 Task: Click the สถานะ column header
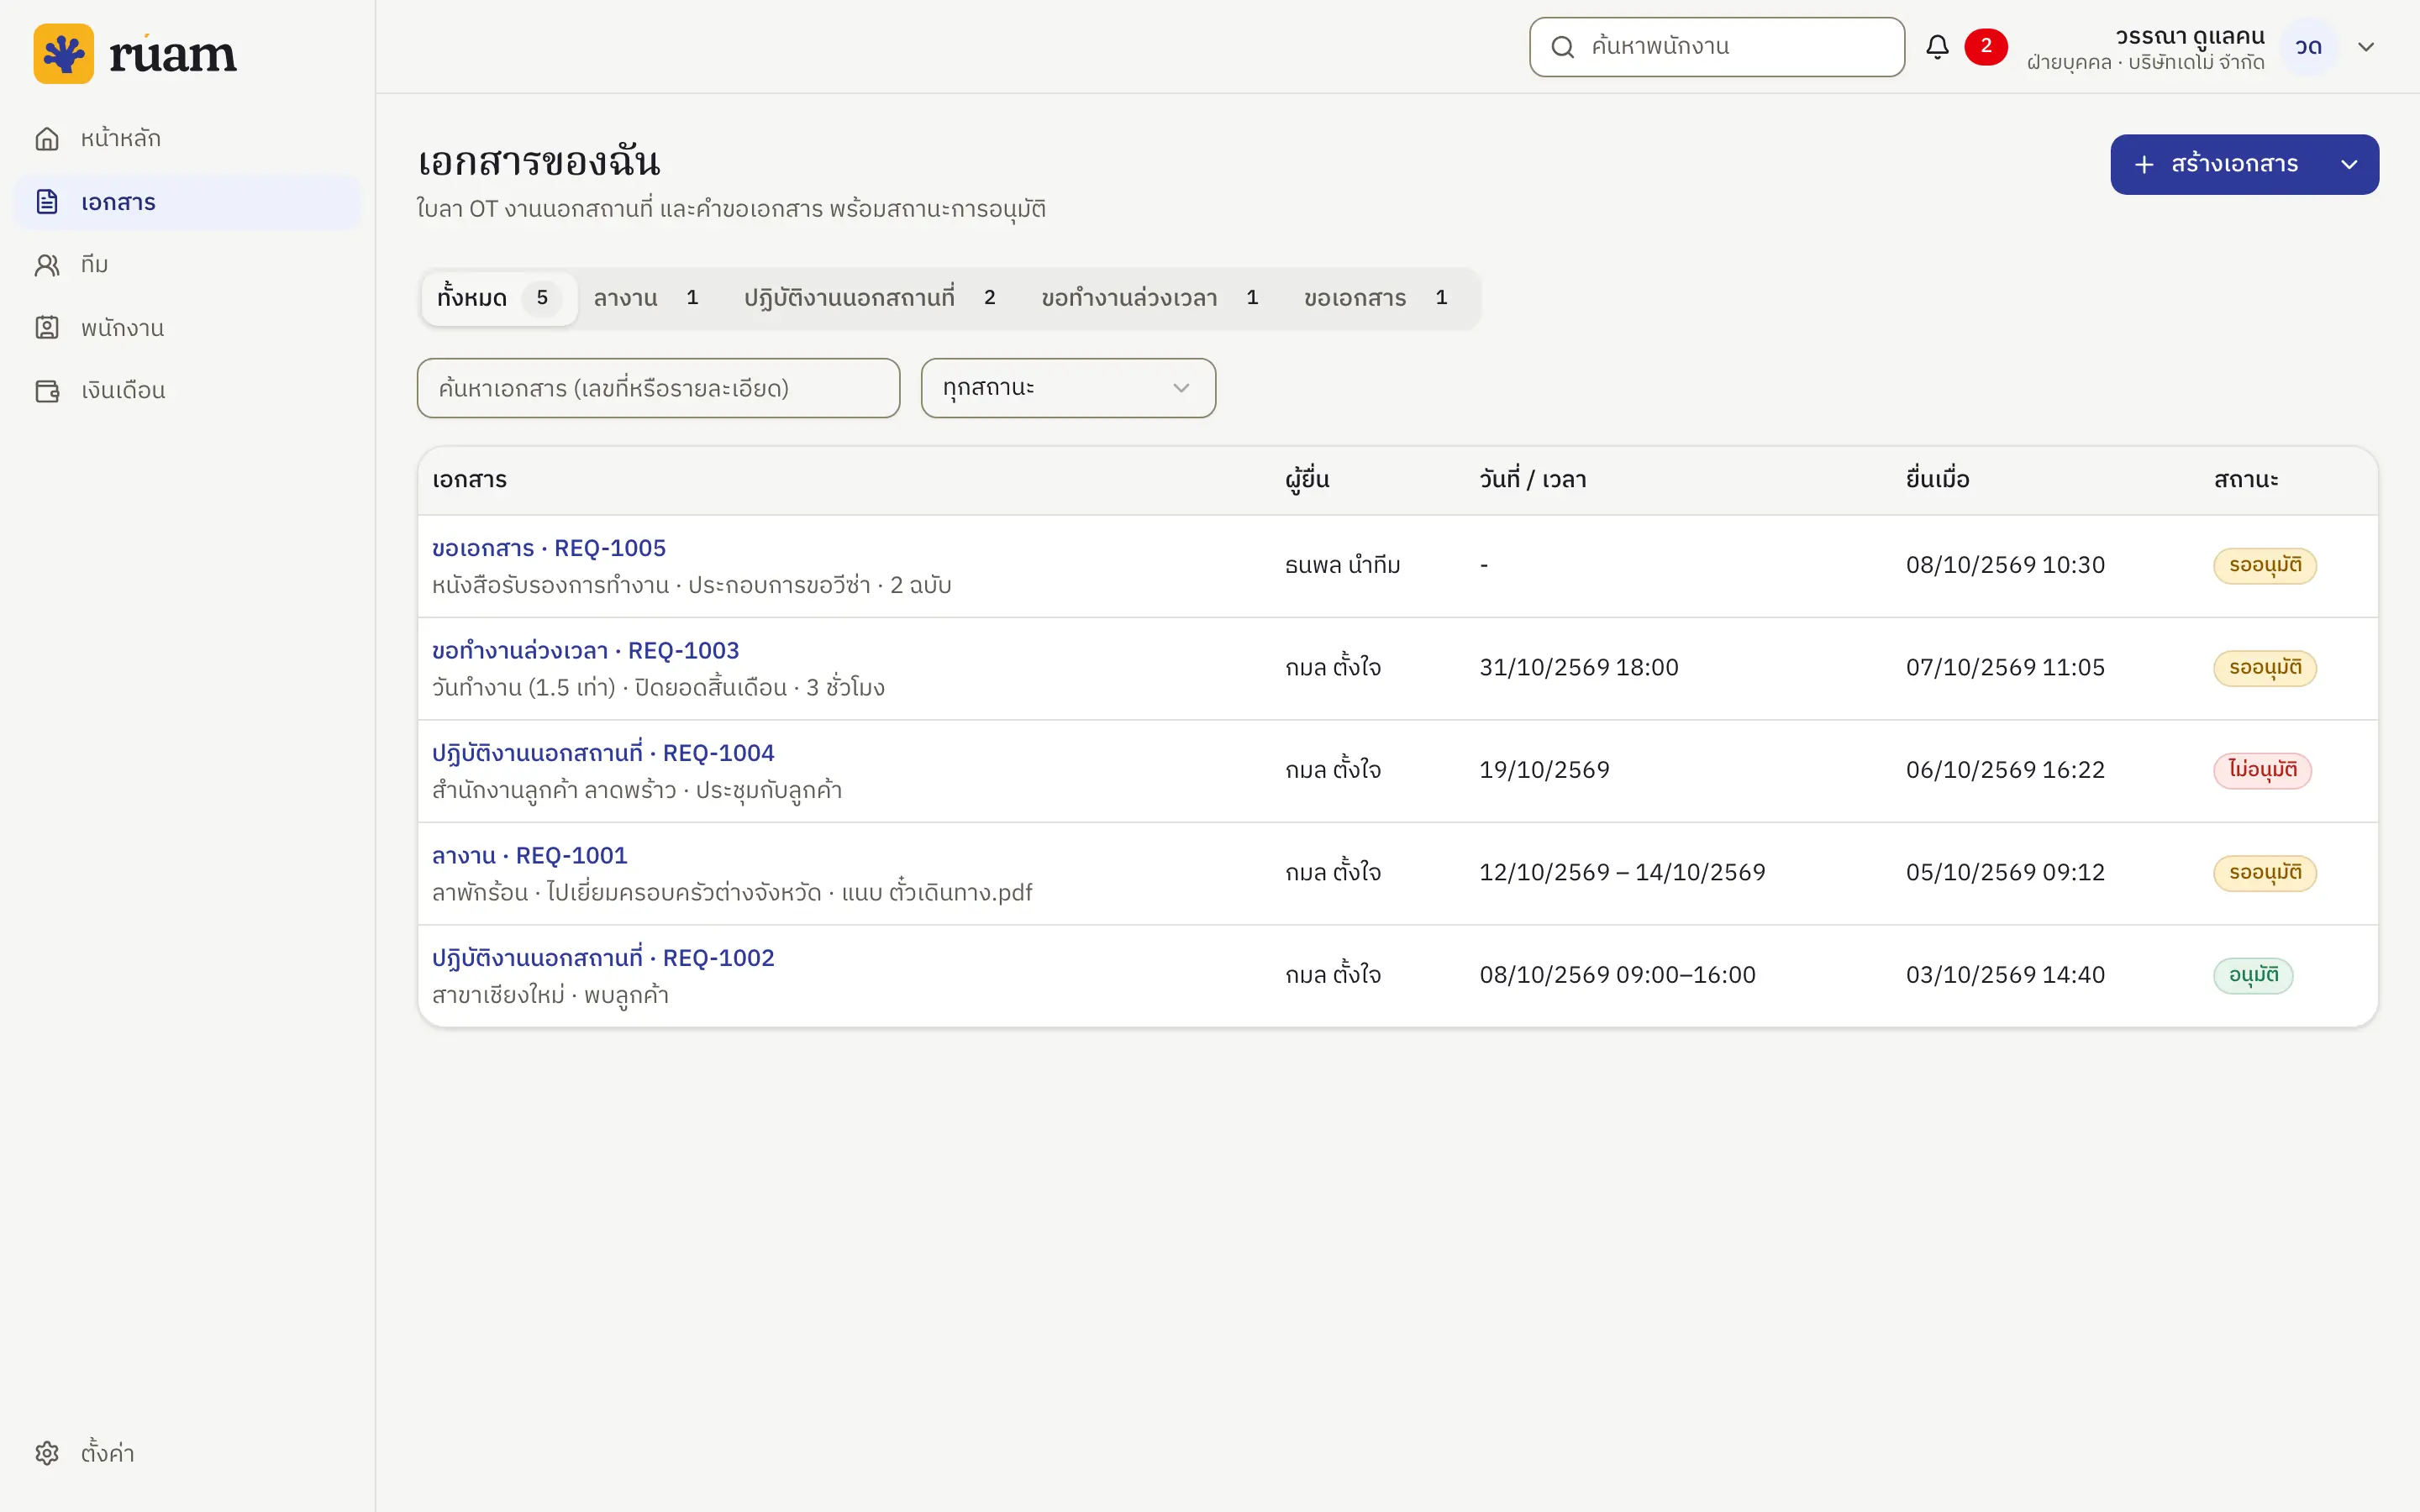(2245, 480)
